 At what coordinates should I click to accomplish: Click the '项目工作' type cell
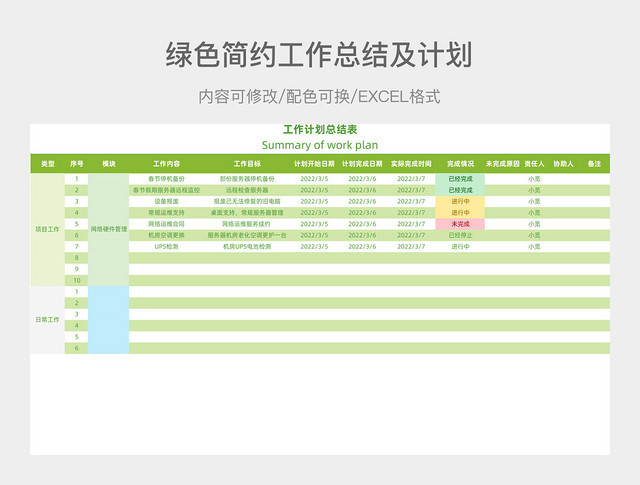click(47, 229)
